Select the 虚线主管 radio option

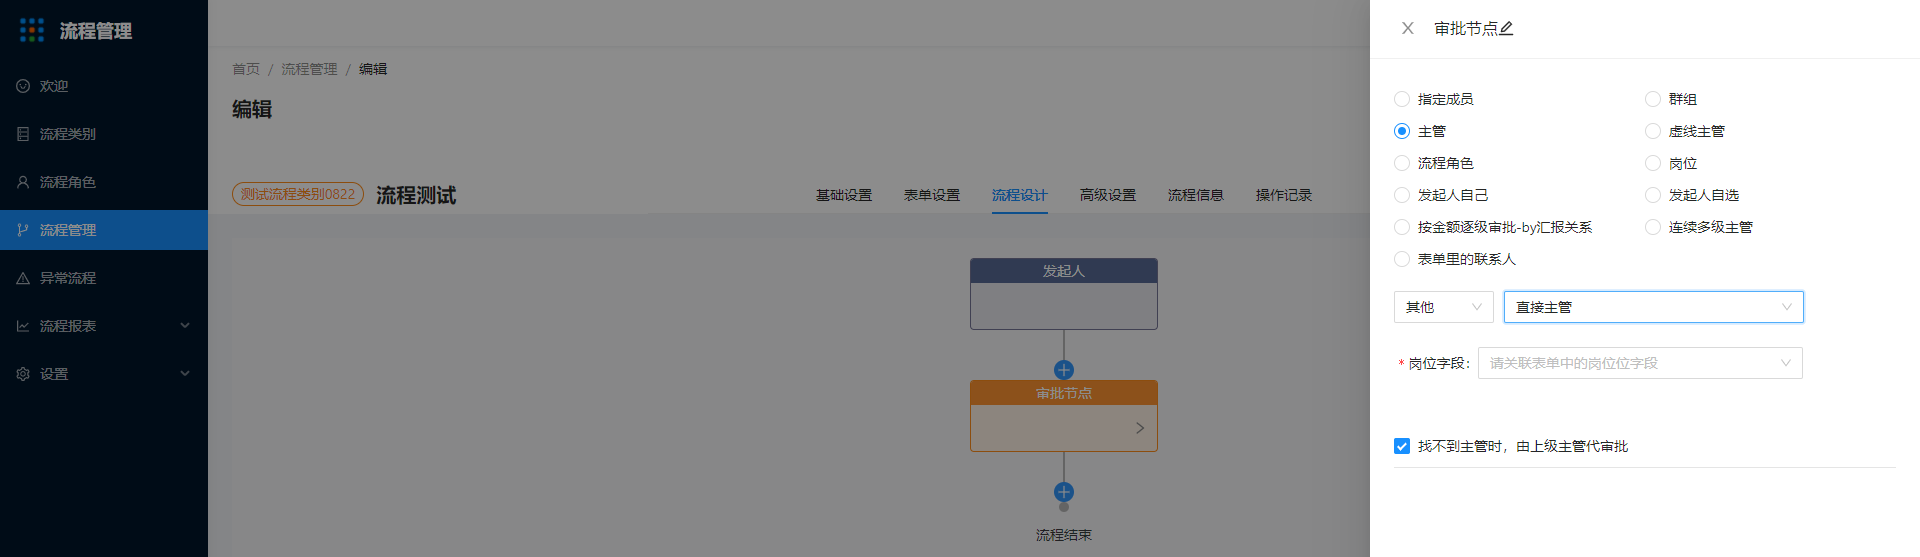pos(1653,131)
